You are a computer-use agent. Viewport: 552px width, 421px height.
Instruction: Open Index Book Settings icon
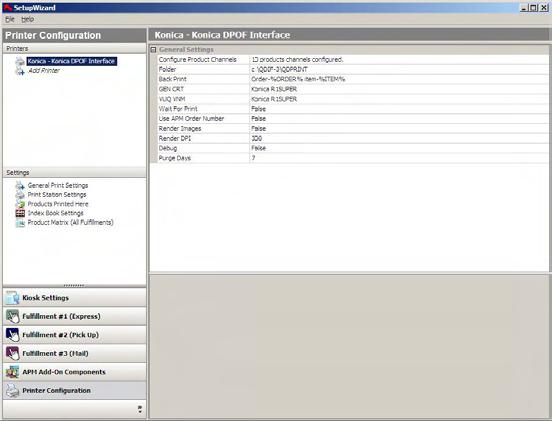[x=20, y=213]
